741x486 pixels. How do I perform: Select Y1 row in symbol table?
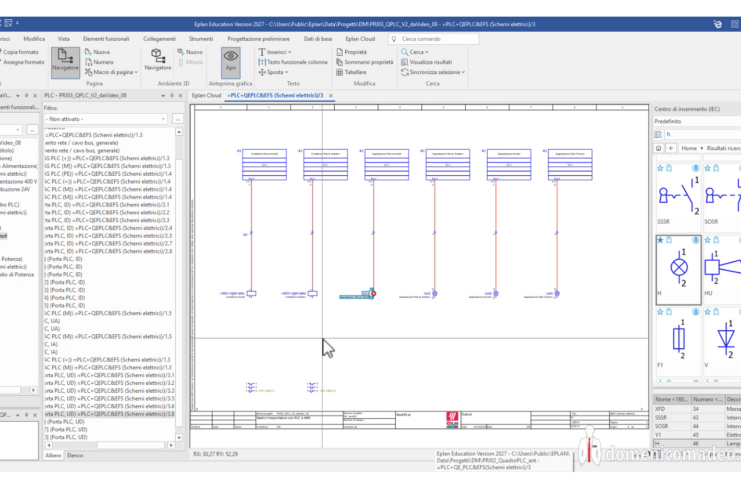point(697,435)
